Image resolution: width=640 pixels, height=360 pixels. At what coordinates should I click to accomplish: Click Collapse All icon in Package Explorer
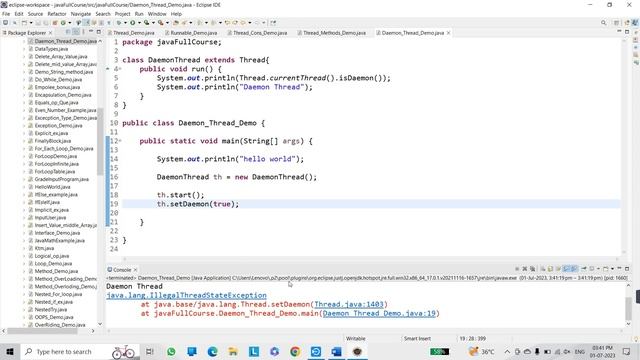click(68, 32)
